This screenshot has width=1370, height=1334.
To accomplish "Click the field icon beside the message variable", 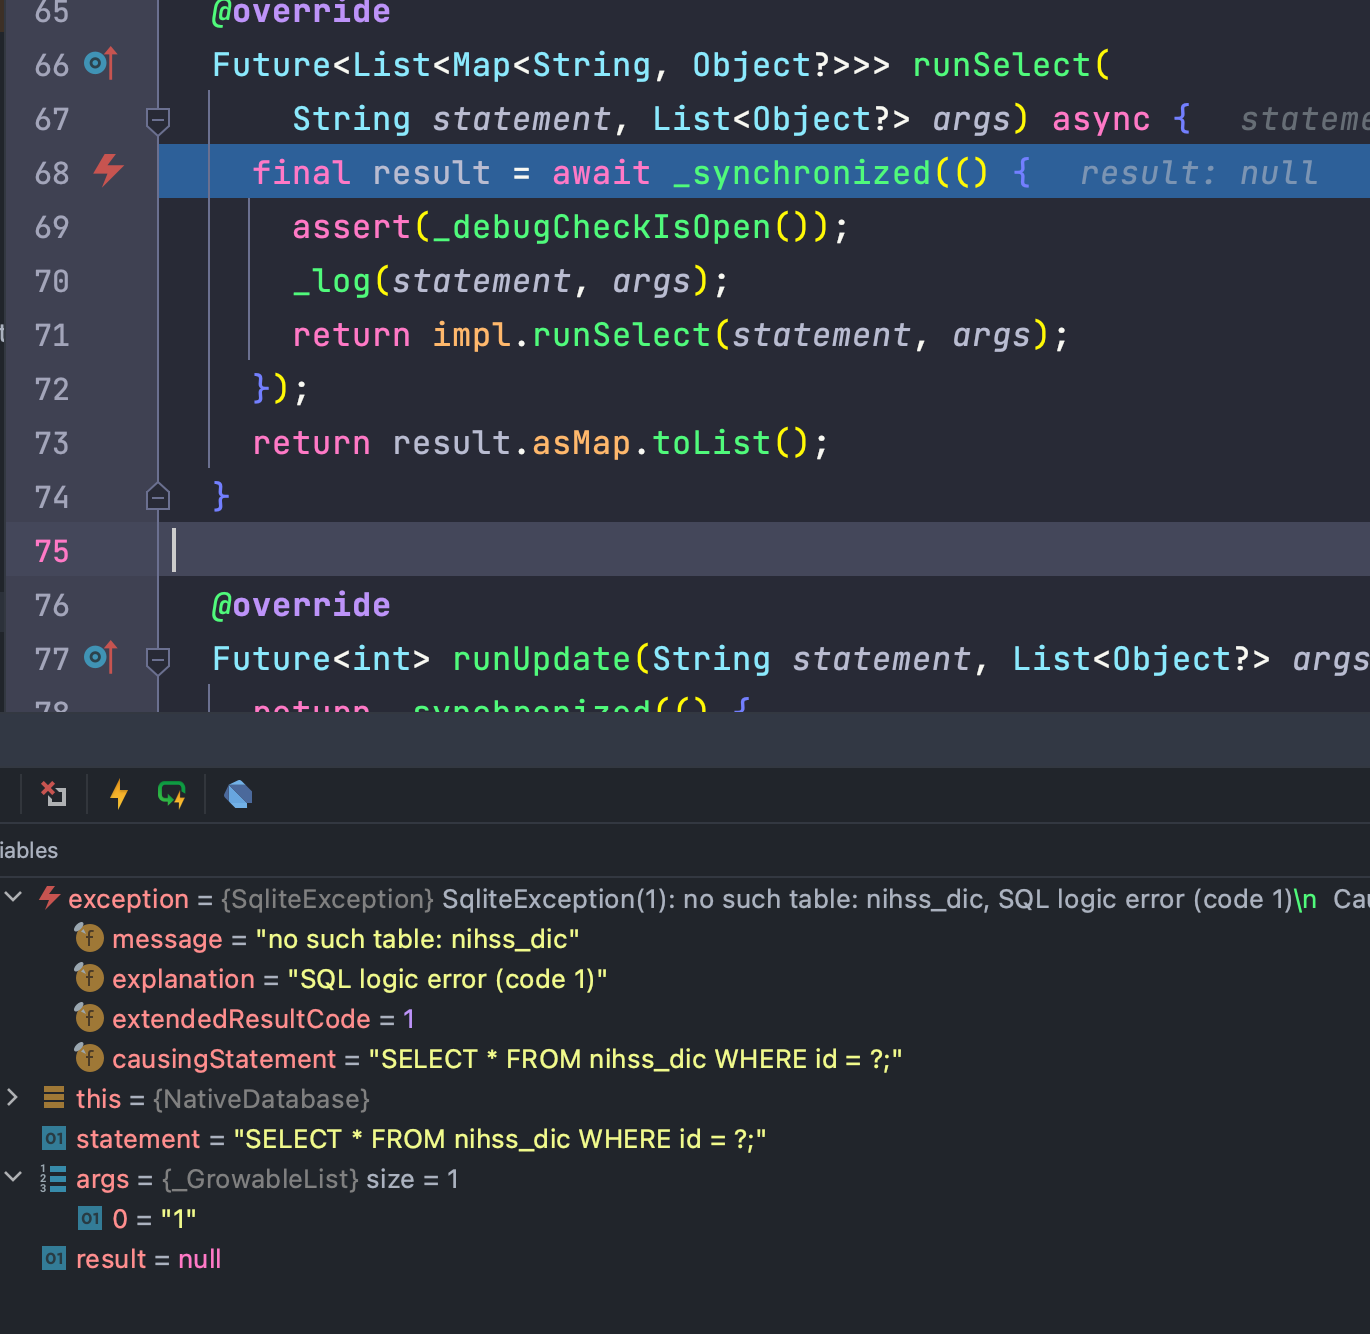I will pyautogui.click(x=88, y=938).
